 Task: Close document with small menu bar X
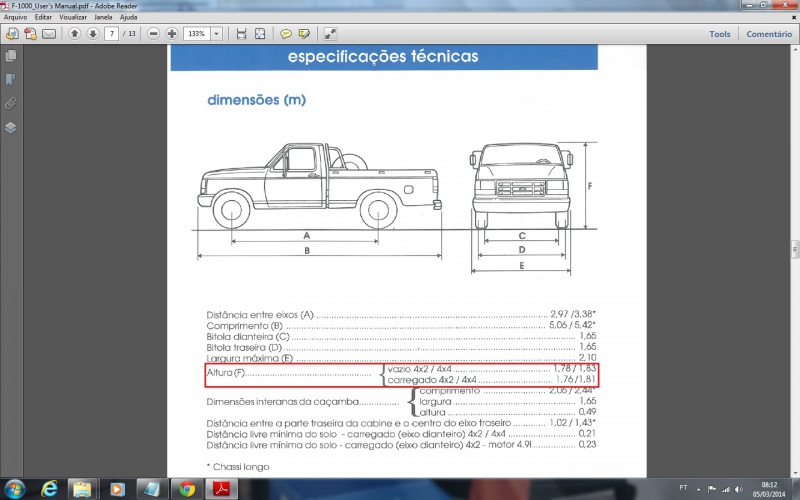point(794,17)
